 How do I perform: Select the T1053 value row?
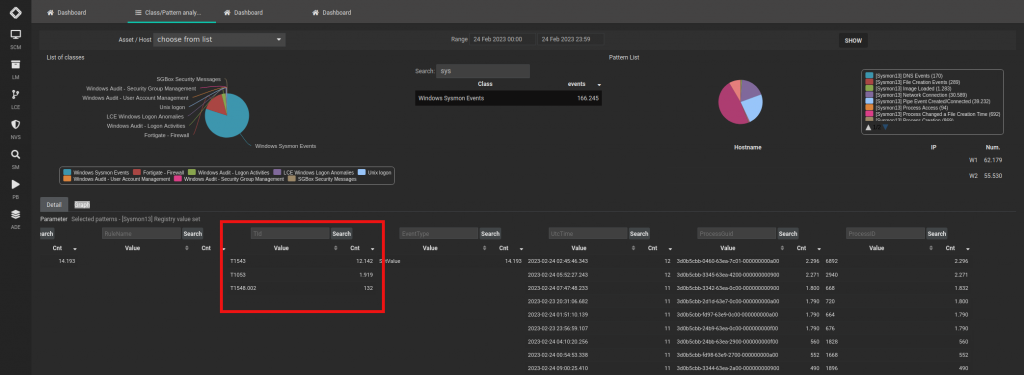click(301, 274)
